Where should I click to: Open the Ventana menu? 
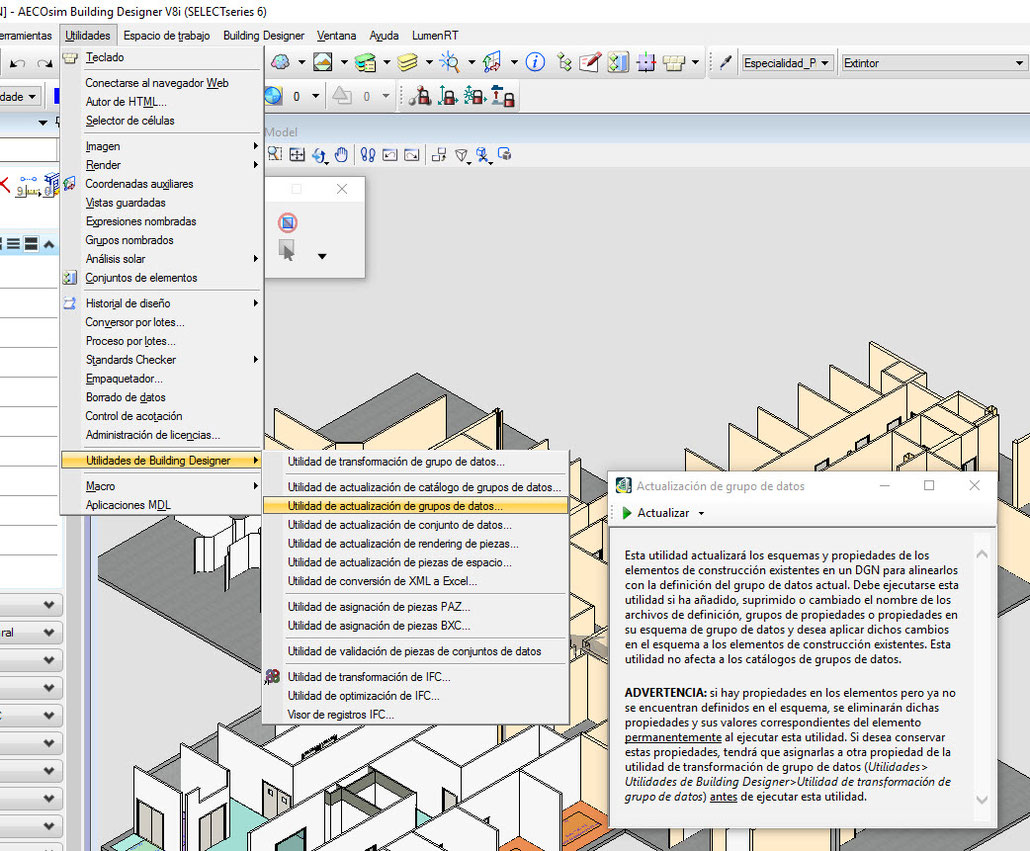(336, 35)
